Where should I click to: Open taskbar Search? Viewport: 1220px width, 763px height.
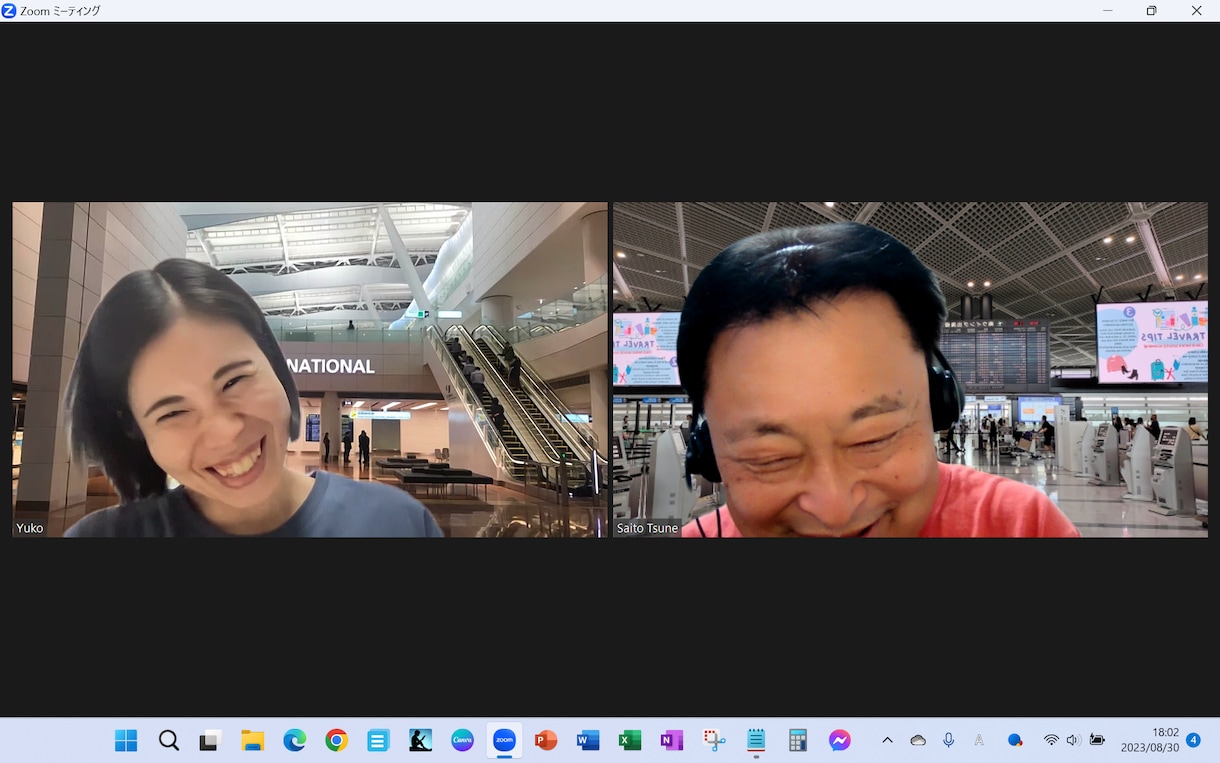point(169,740)
